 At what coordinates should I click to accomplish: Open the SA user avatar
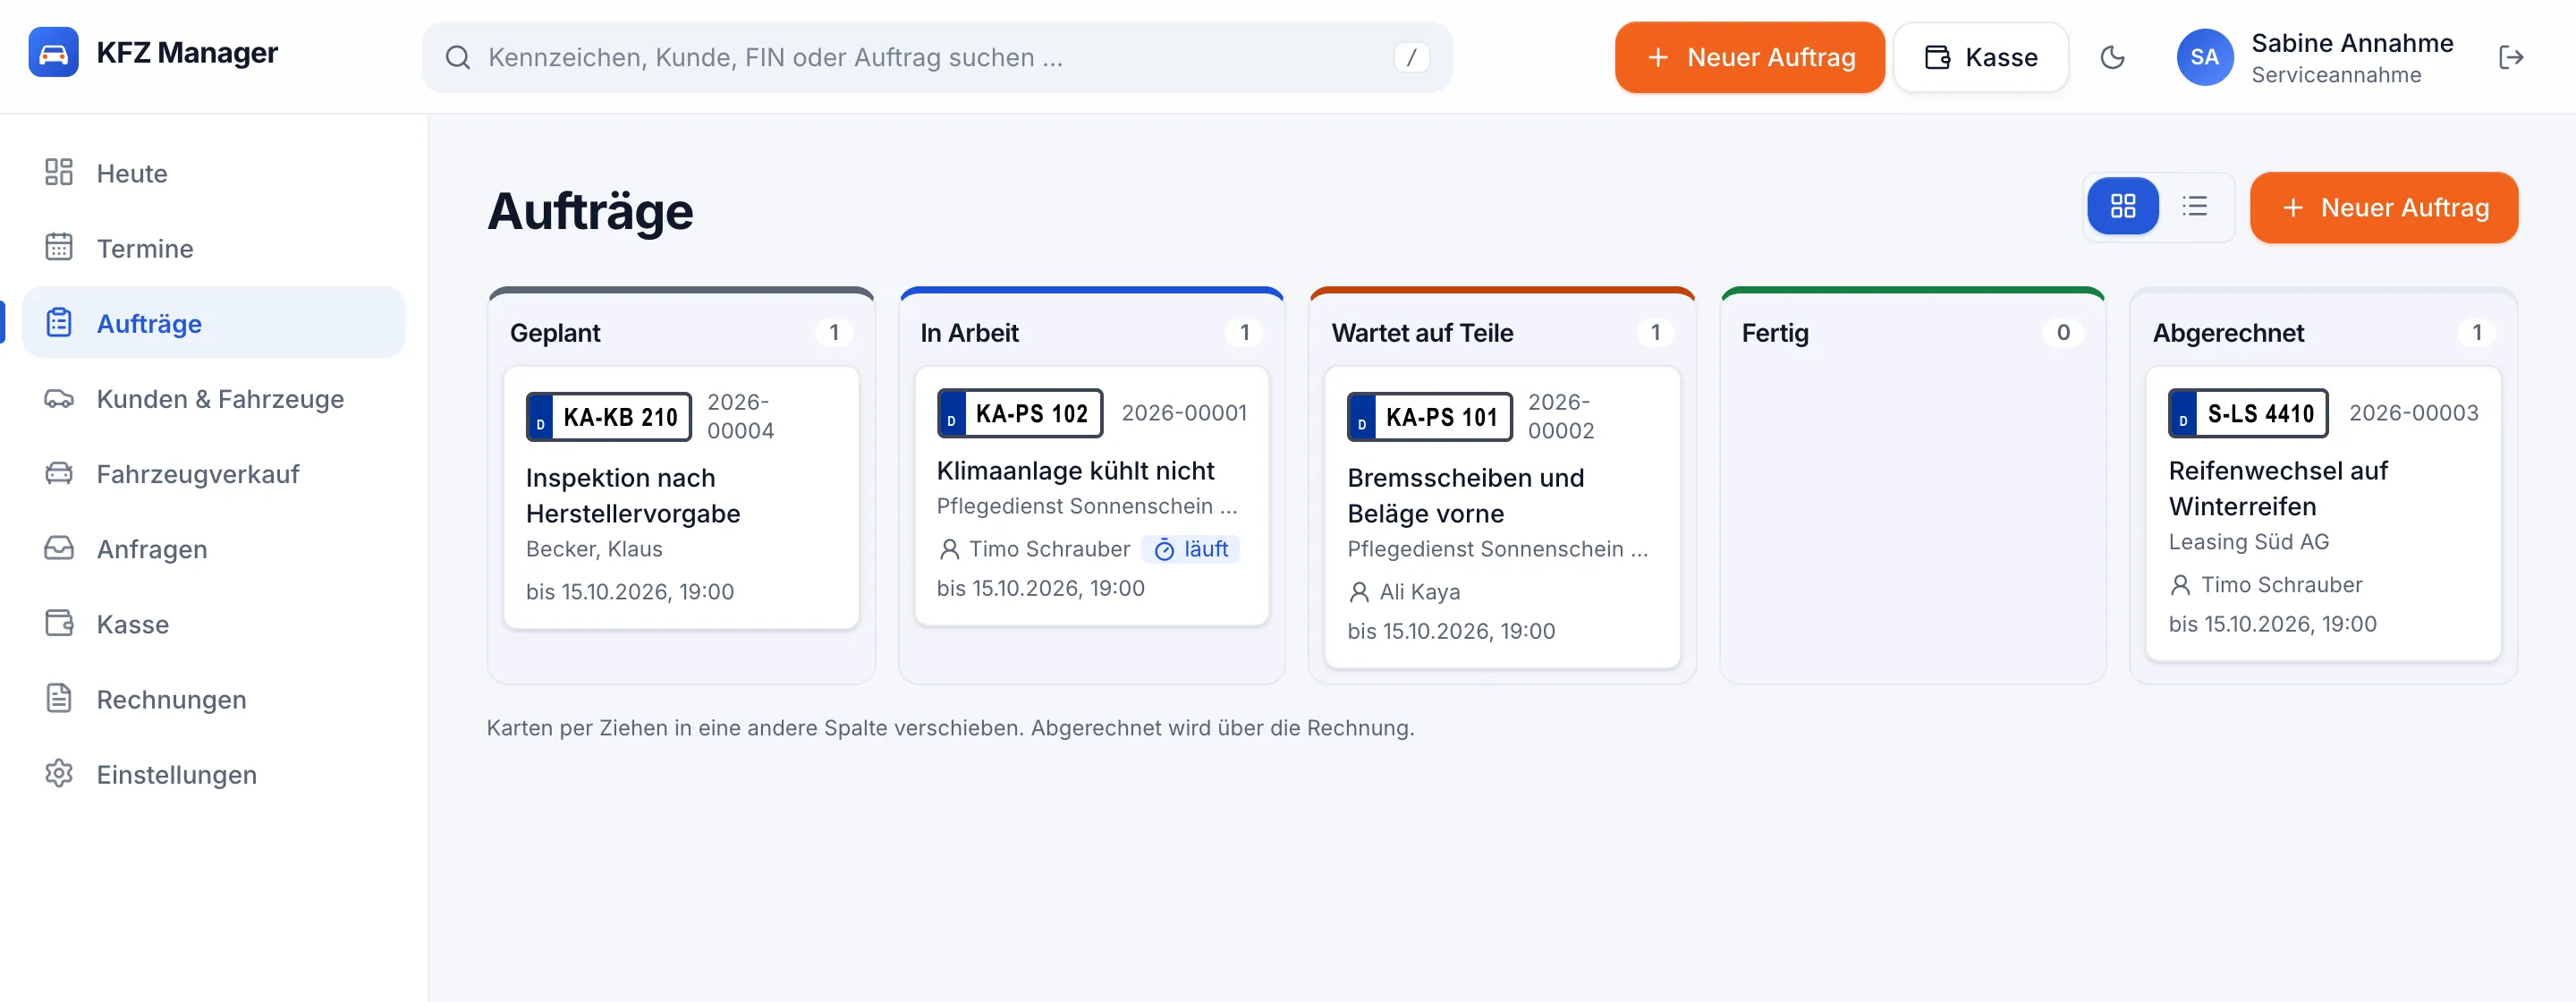click(2204, 58)
